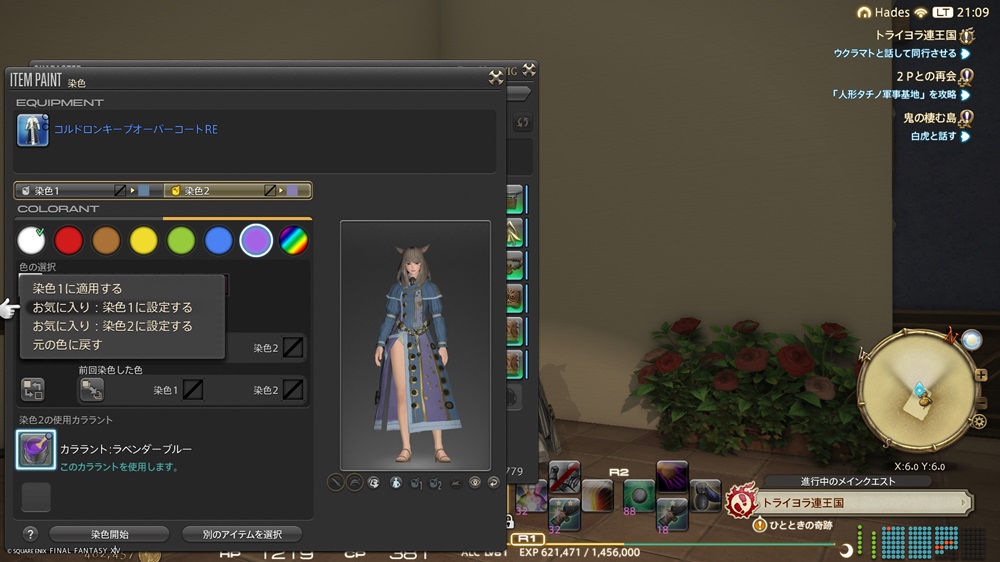Click the Hades home world icon
1000x562 pixels.
pos(864,12)
